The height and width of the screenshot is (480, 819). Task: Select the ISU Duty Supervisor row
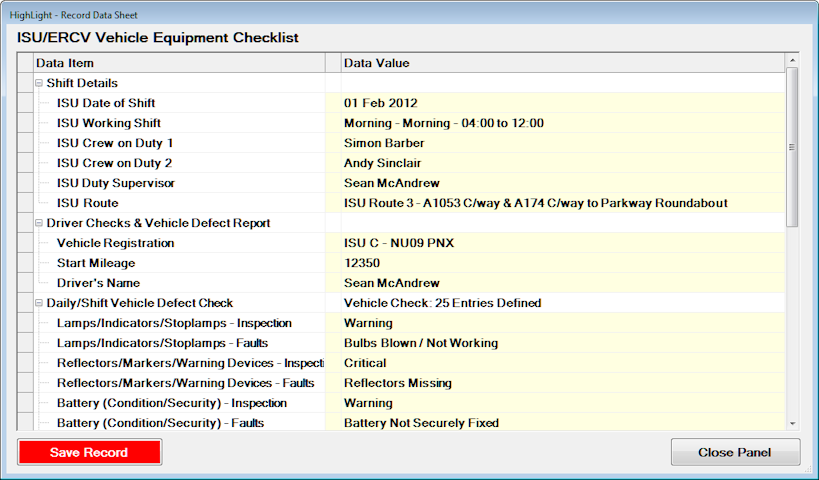115,183
